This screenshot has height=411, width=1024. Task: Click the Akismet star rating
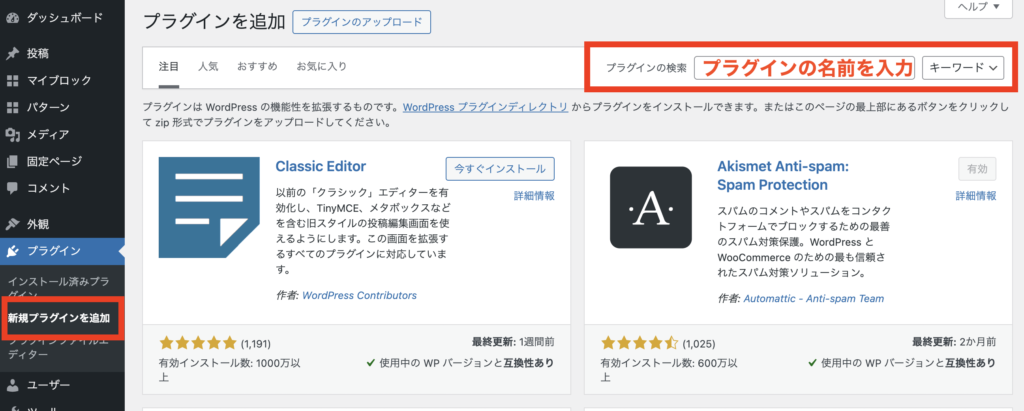click(x=639, y=342)
